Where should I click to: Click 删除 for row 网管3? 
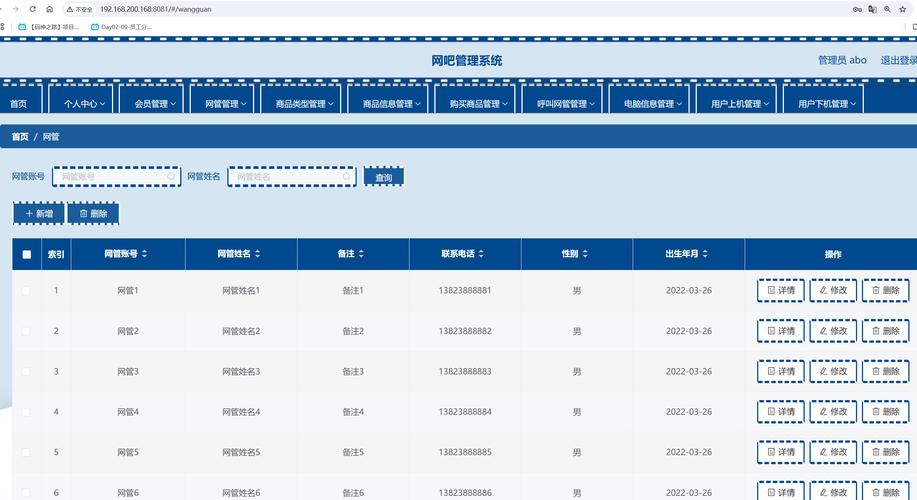tap(885, 371)
